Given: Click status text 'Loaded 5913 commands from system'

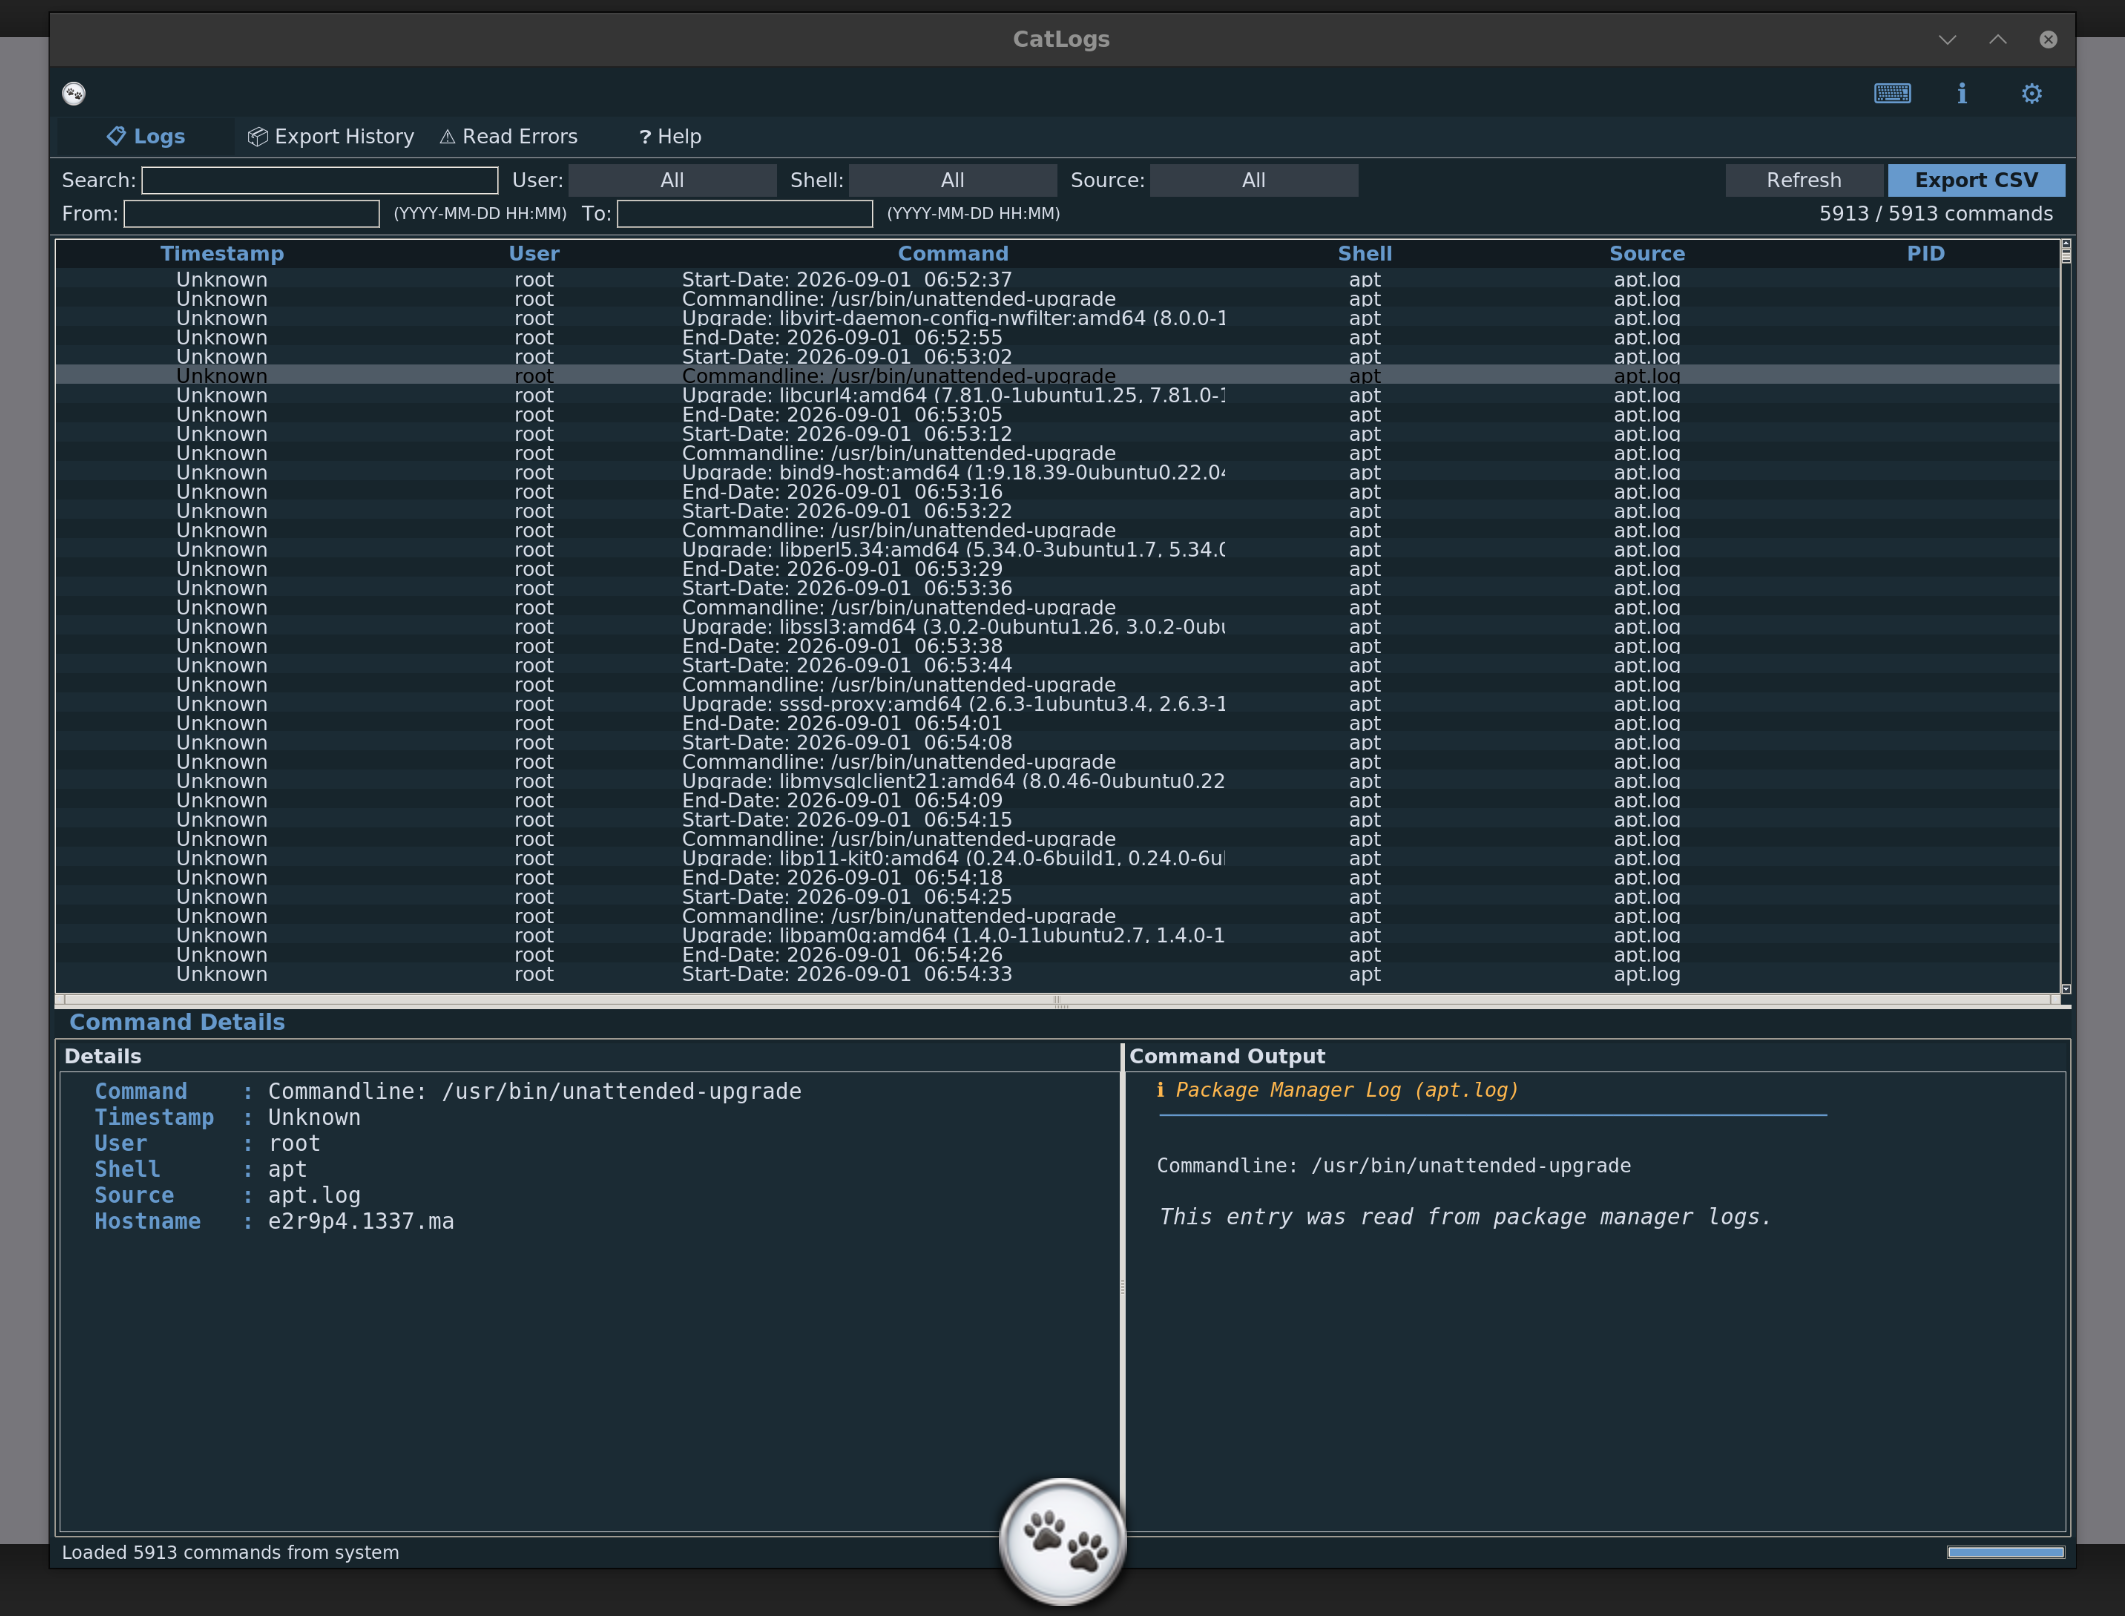Looking at the screenshot, I should (x=230, y=1552).
